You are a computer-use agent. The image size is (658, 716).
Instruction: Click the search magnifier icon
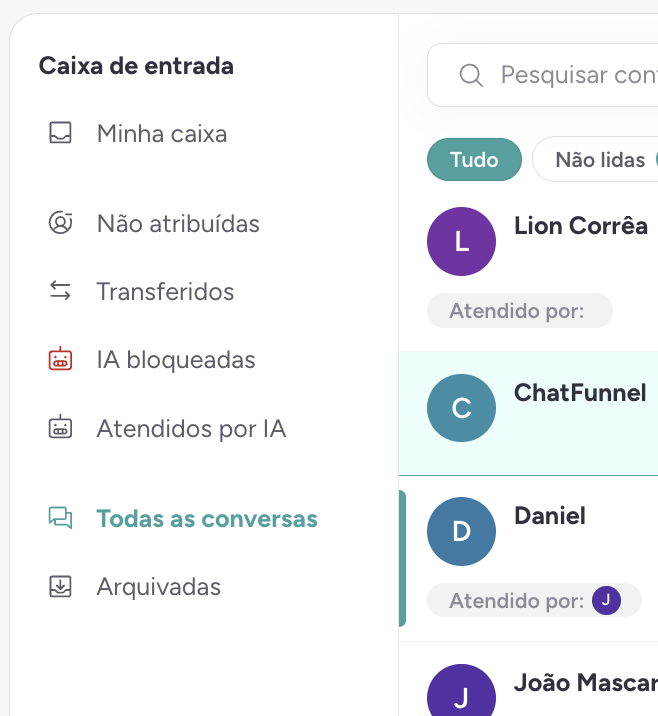pyautogui.click(x=471, y=75)
